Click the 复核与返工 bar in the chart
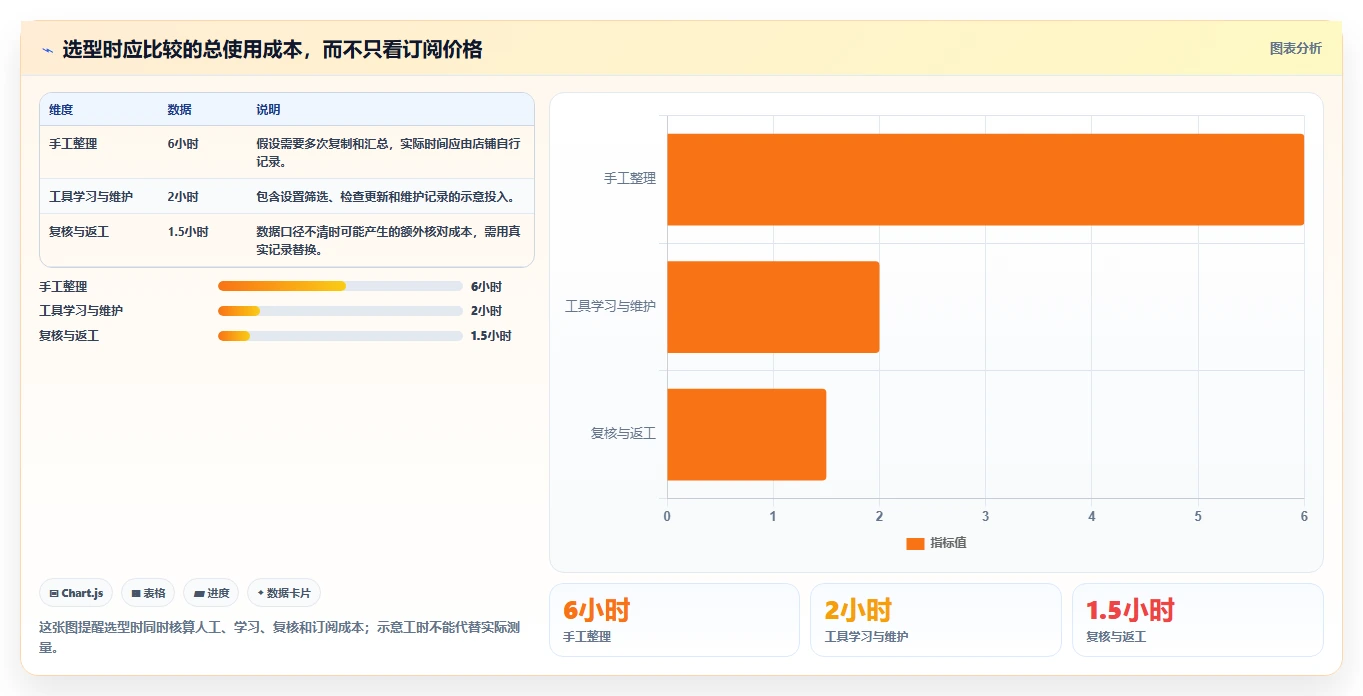1363x696 pixels. 746,434
